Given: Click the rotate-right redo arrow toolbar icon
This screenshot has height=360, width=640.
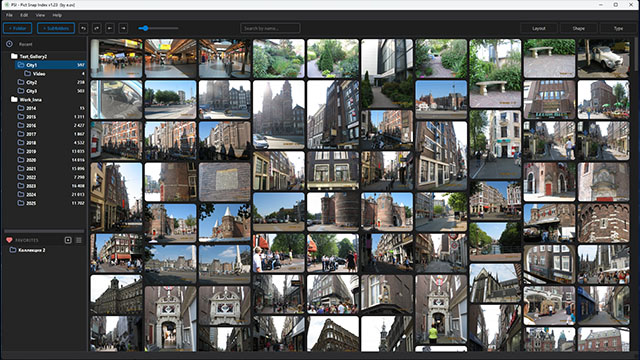Looking at the screenshot, I should coord(97,28).
